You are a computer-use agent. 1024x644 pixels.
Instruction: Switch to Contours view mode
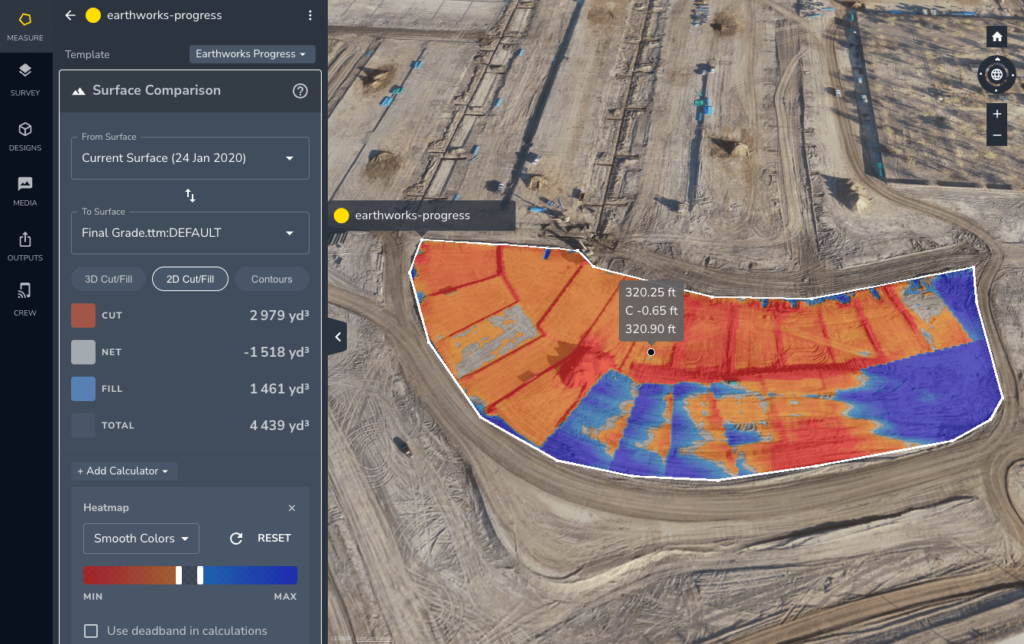tap(271, 279)
